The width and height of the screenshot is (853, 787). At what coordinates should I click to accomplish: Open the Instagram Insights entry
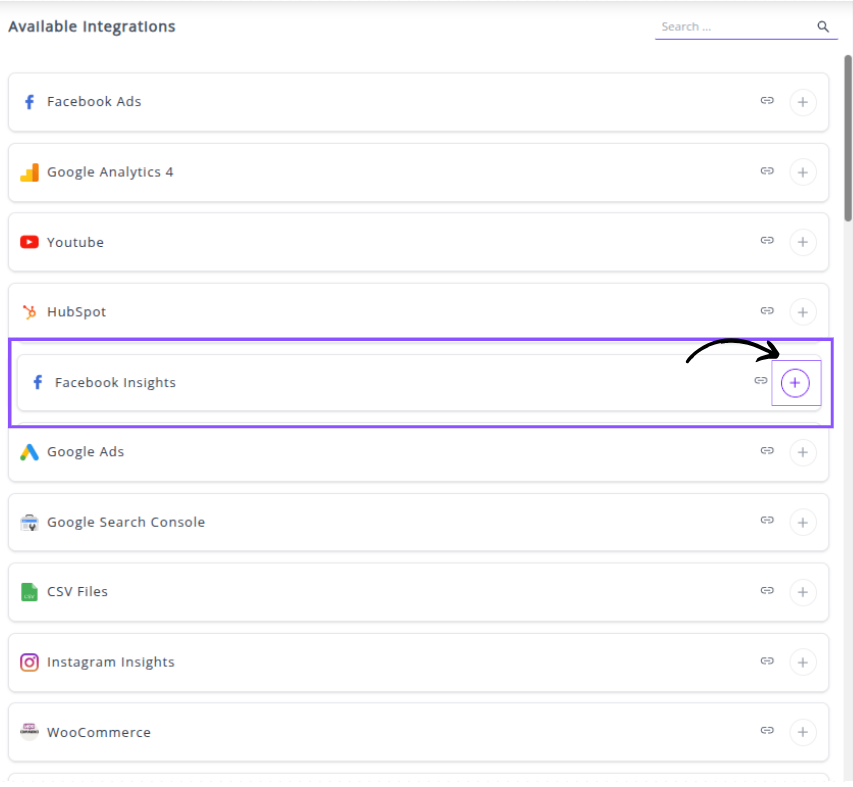coord(110,662)
